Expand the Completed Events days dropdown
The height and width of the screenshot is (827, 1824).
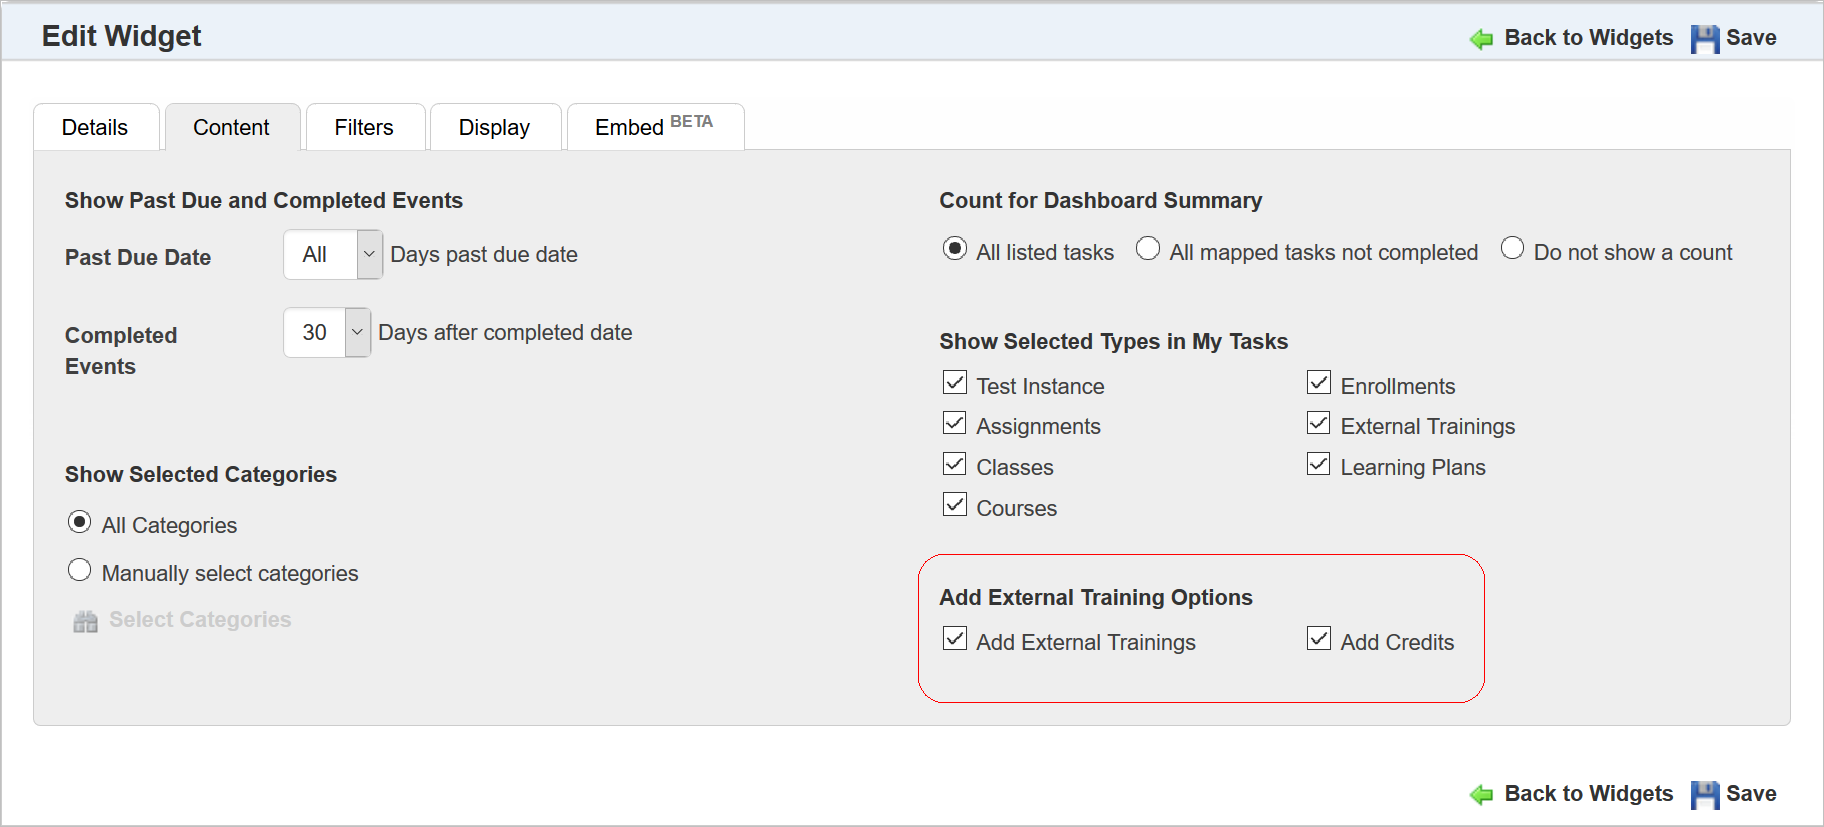coord(357,332)
